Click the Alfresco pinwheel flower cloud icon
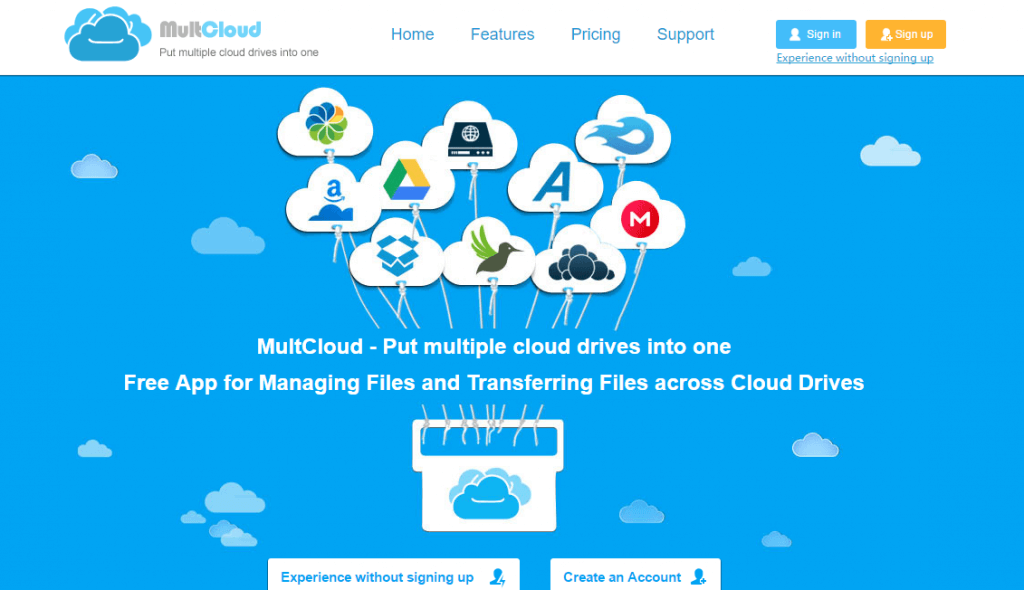The image size is (1024, 590). click(x=326, y=123)
